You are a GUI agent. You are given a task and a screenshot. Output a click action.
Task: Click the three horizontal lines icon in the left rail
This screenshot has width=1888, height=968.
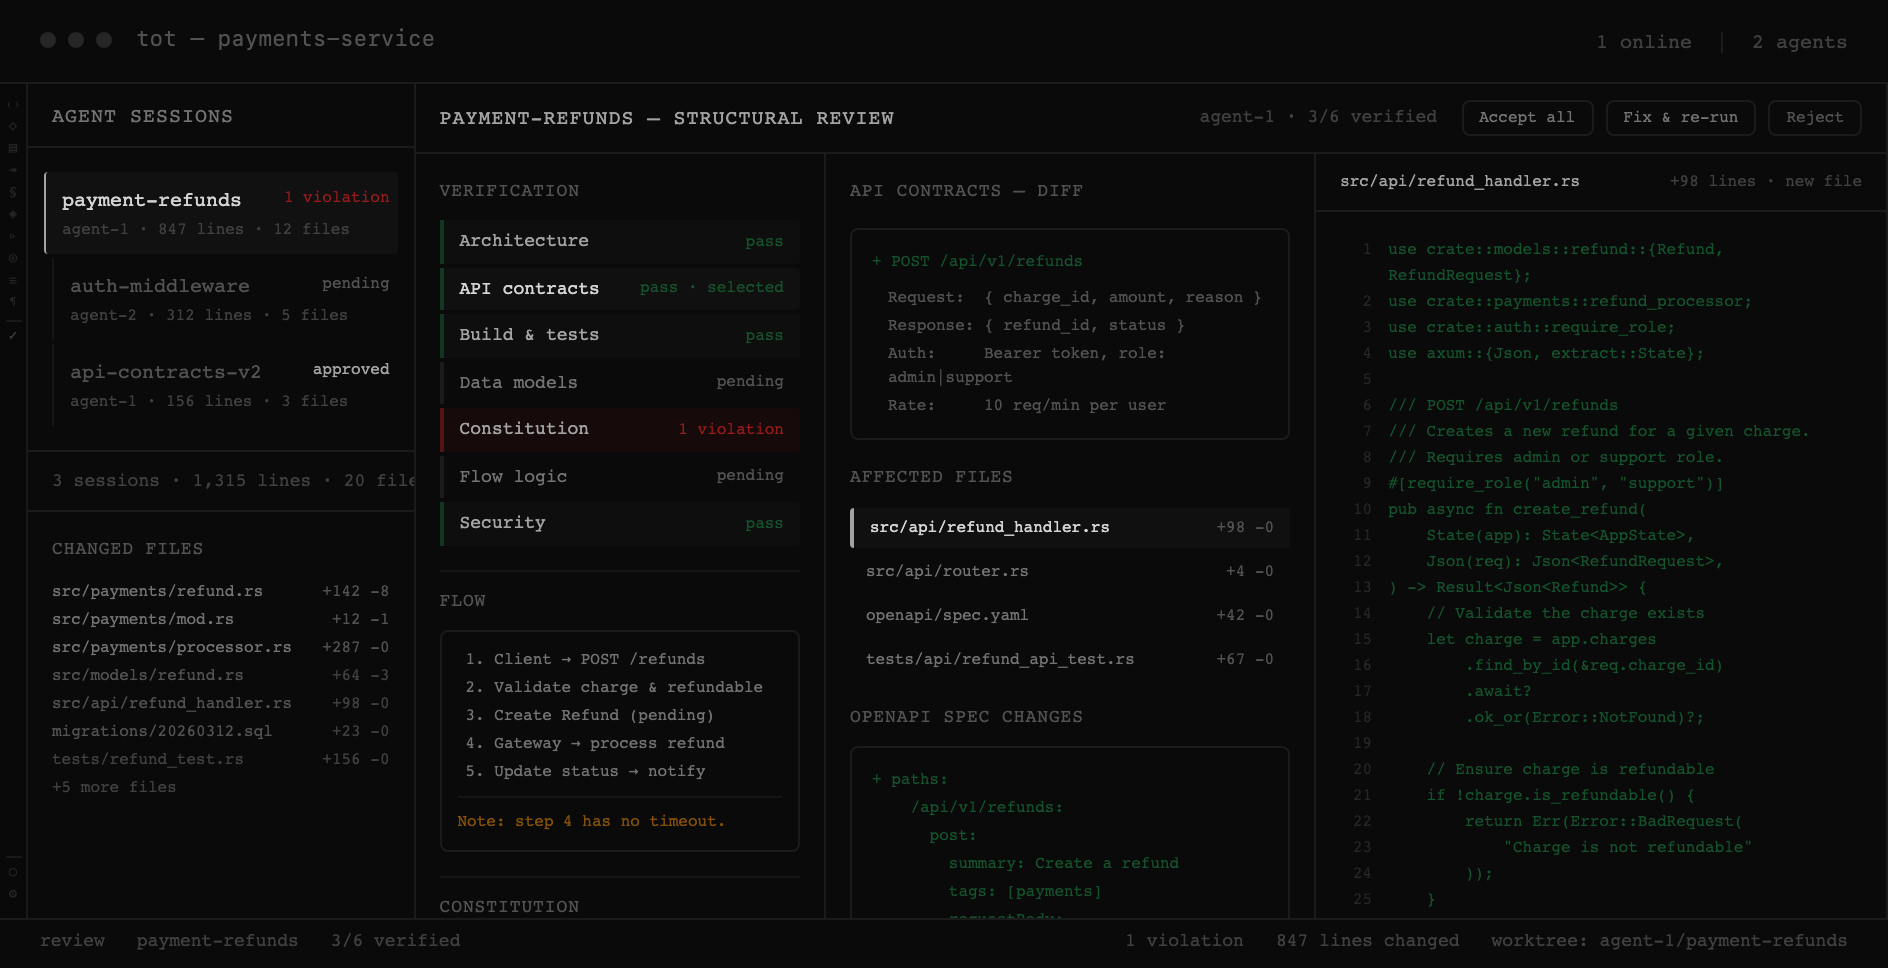pos(13,280)
